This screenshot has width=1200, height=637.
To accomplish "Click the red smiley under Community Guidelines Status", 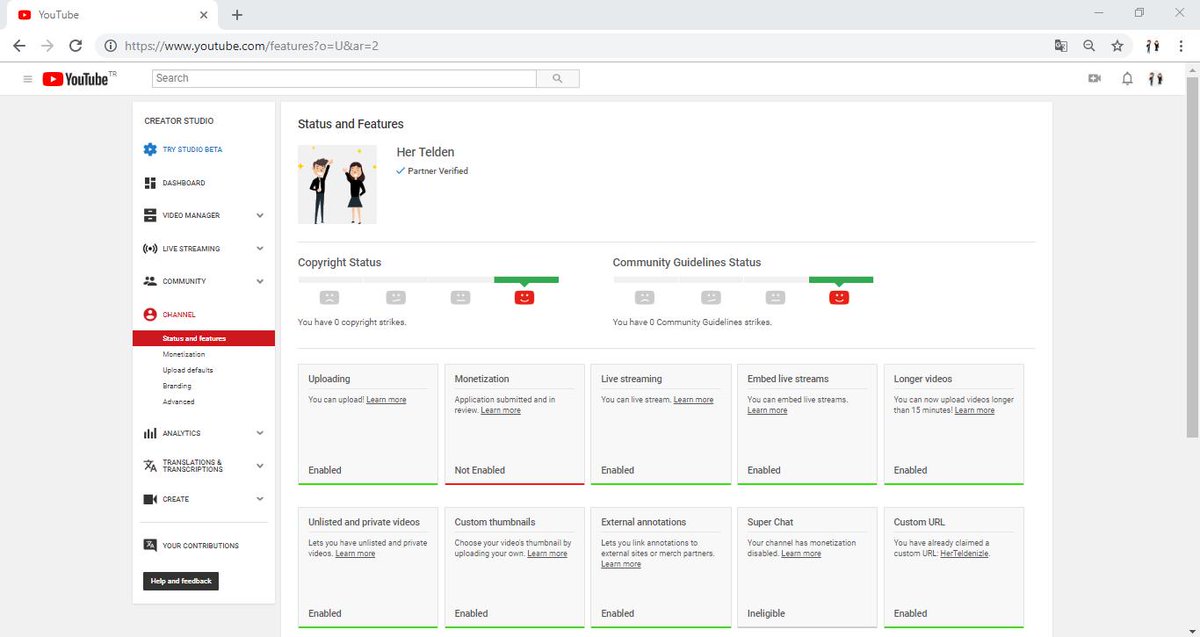I will 839,297.
